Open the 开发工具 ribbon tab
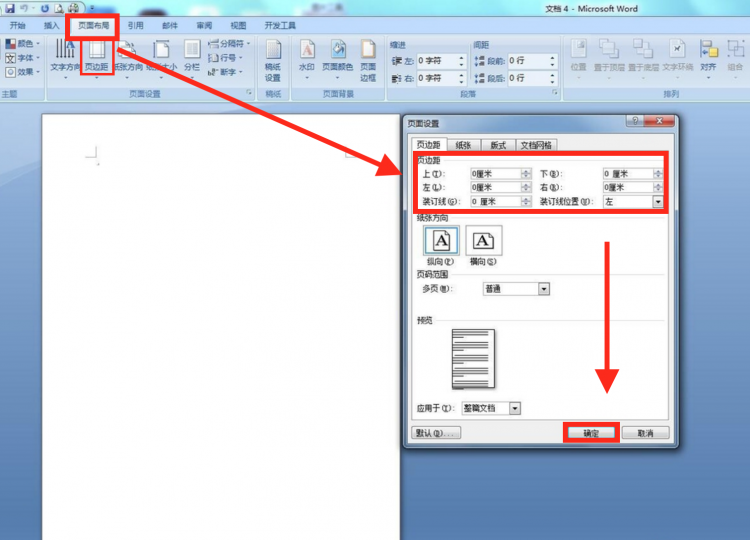This screenshot has height=540, width=750. pos(280,25)
